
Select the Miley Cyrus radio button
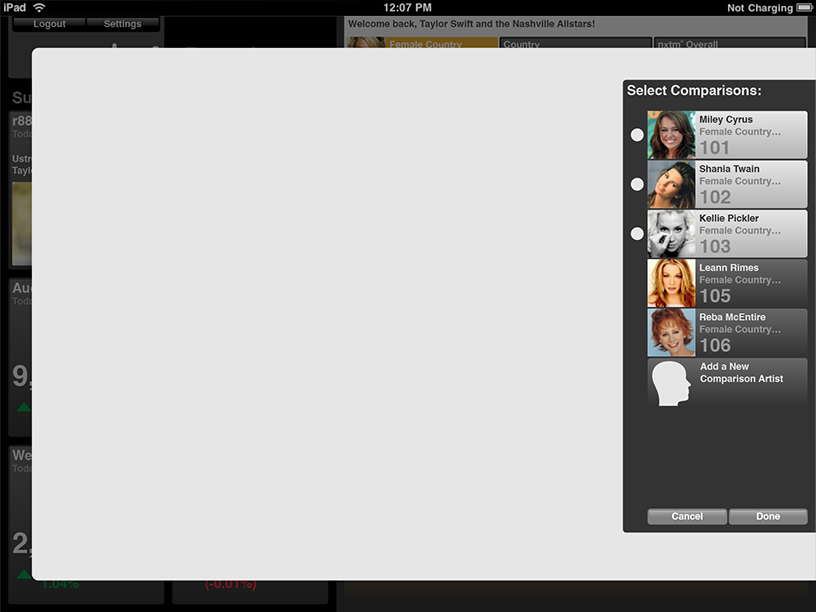point(637,135)
